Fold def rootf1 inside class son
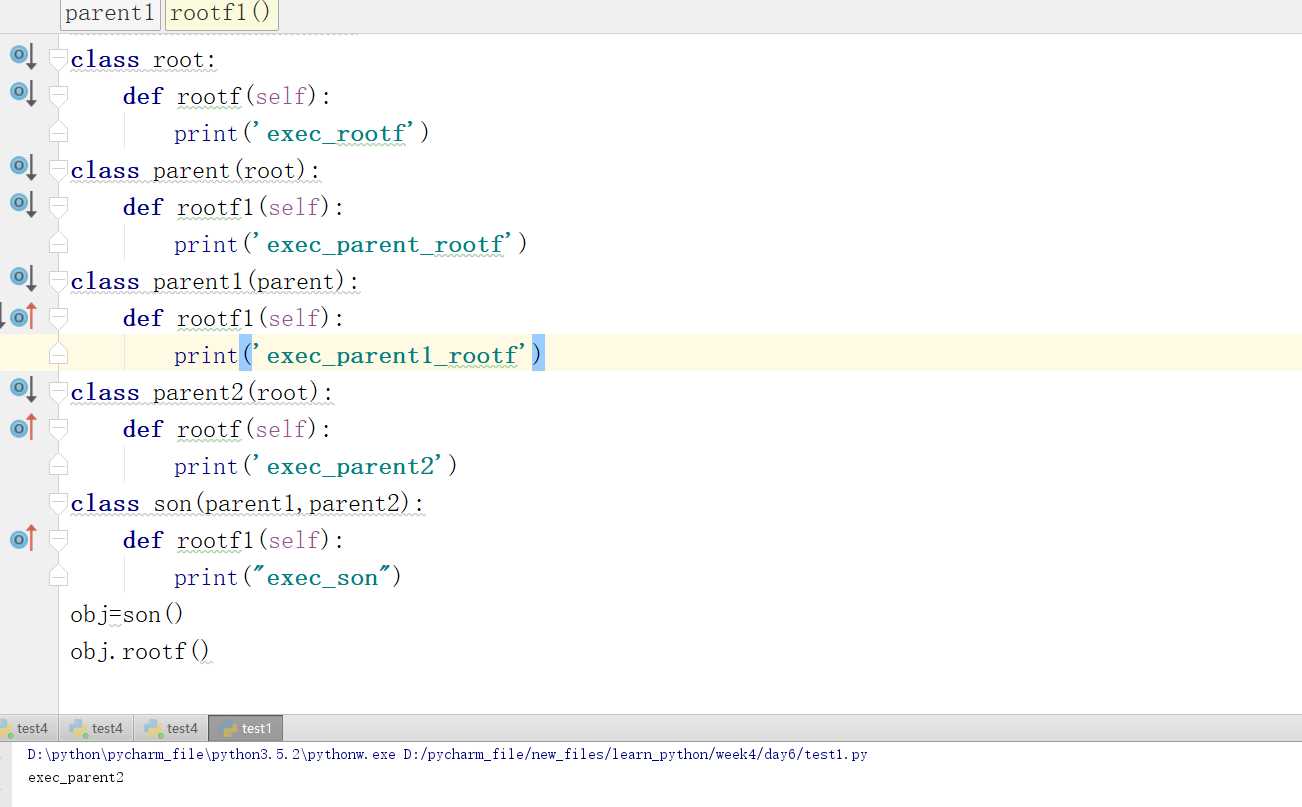 (58, 540)
